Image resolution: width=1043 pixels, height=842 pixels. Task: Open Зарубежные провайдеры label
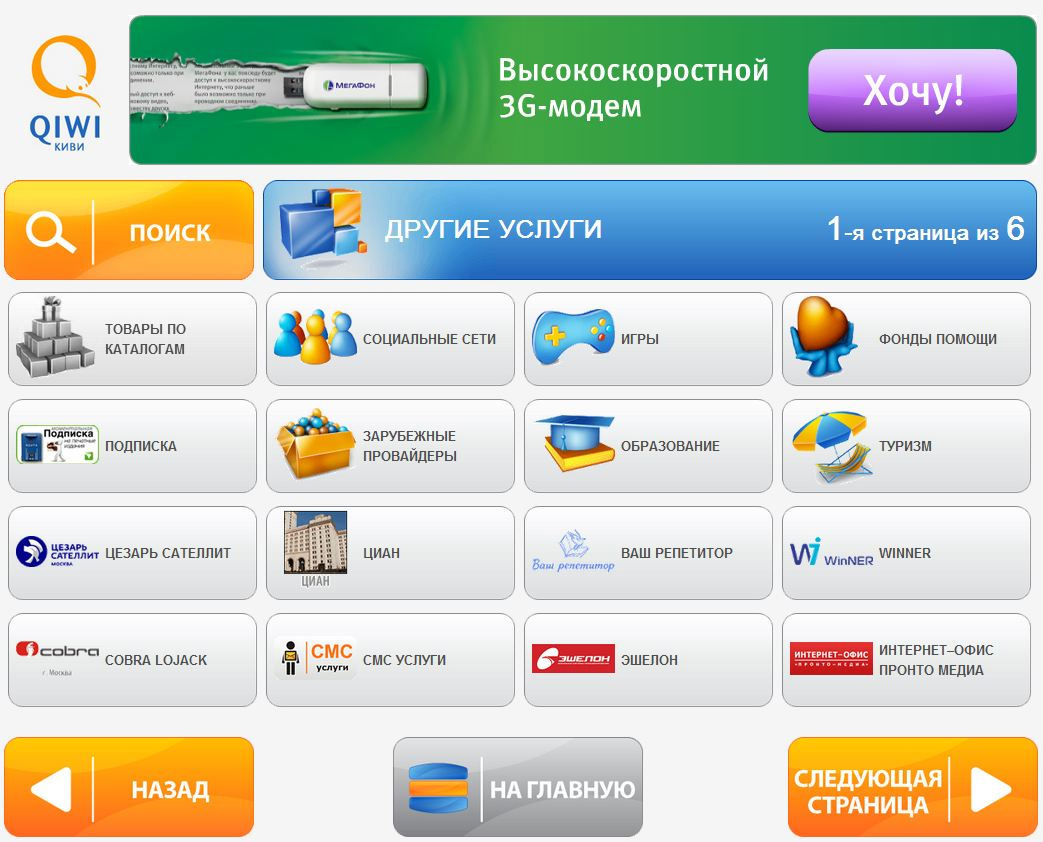coord(409,446)
